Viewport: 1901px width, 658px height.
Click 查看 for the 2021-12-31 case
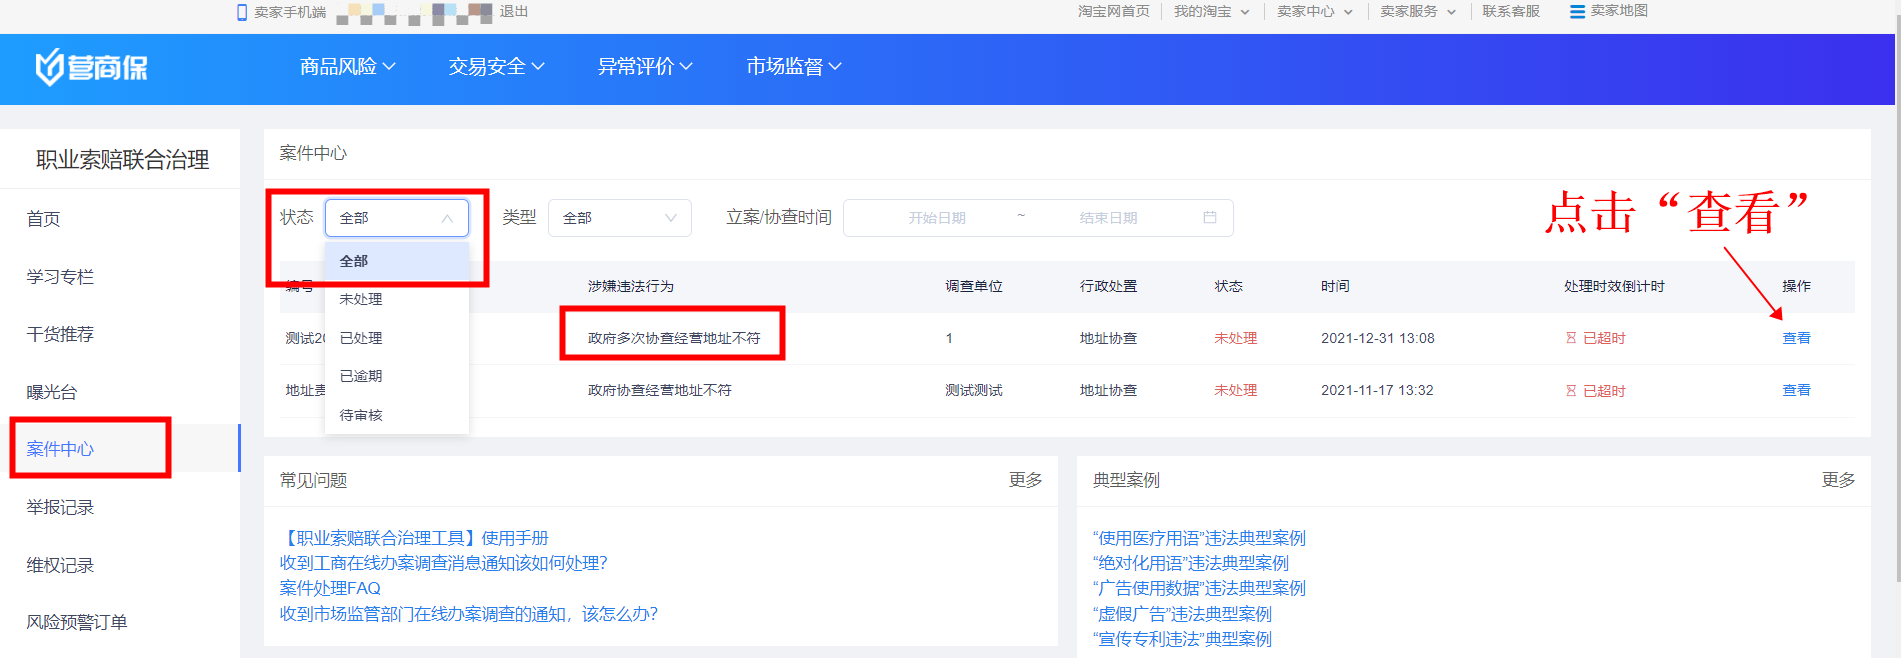(1796, 338)
